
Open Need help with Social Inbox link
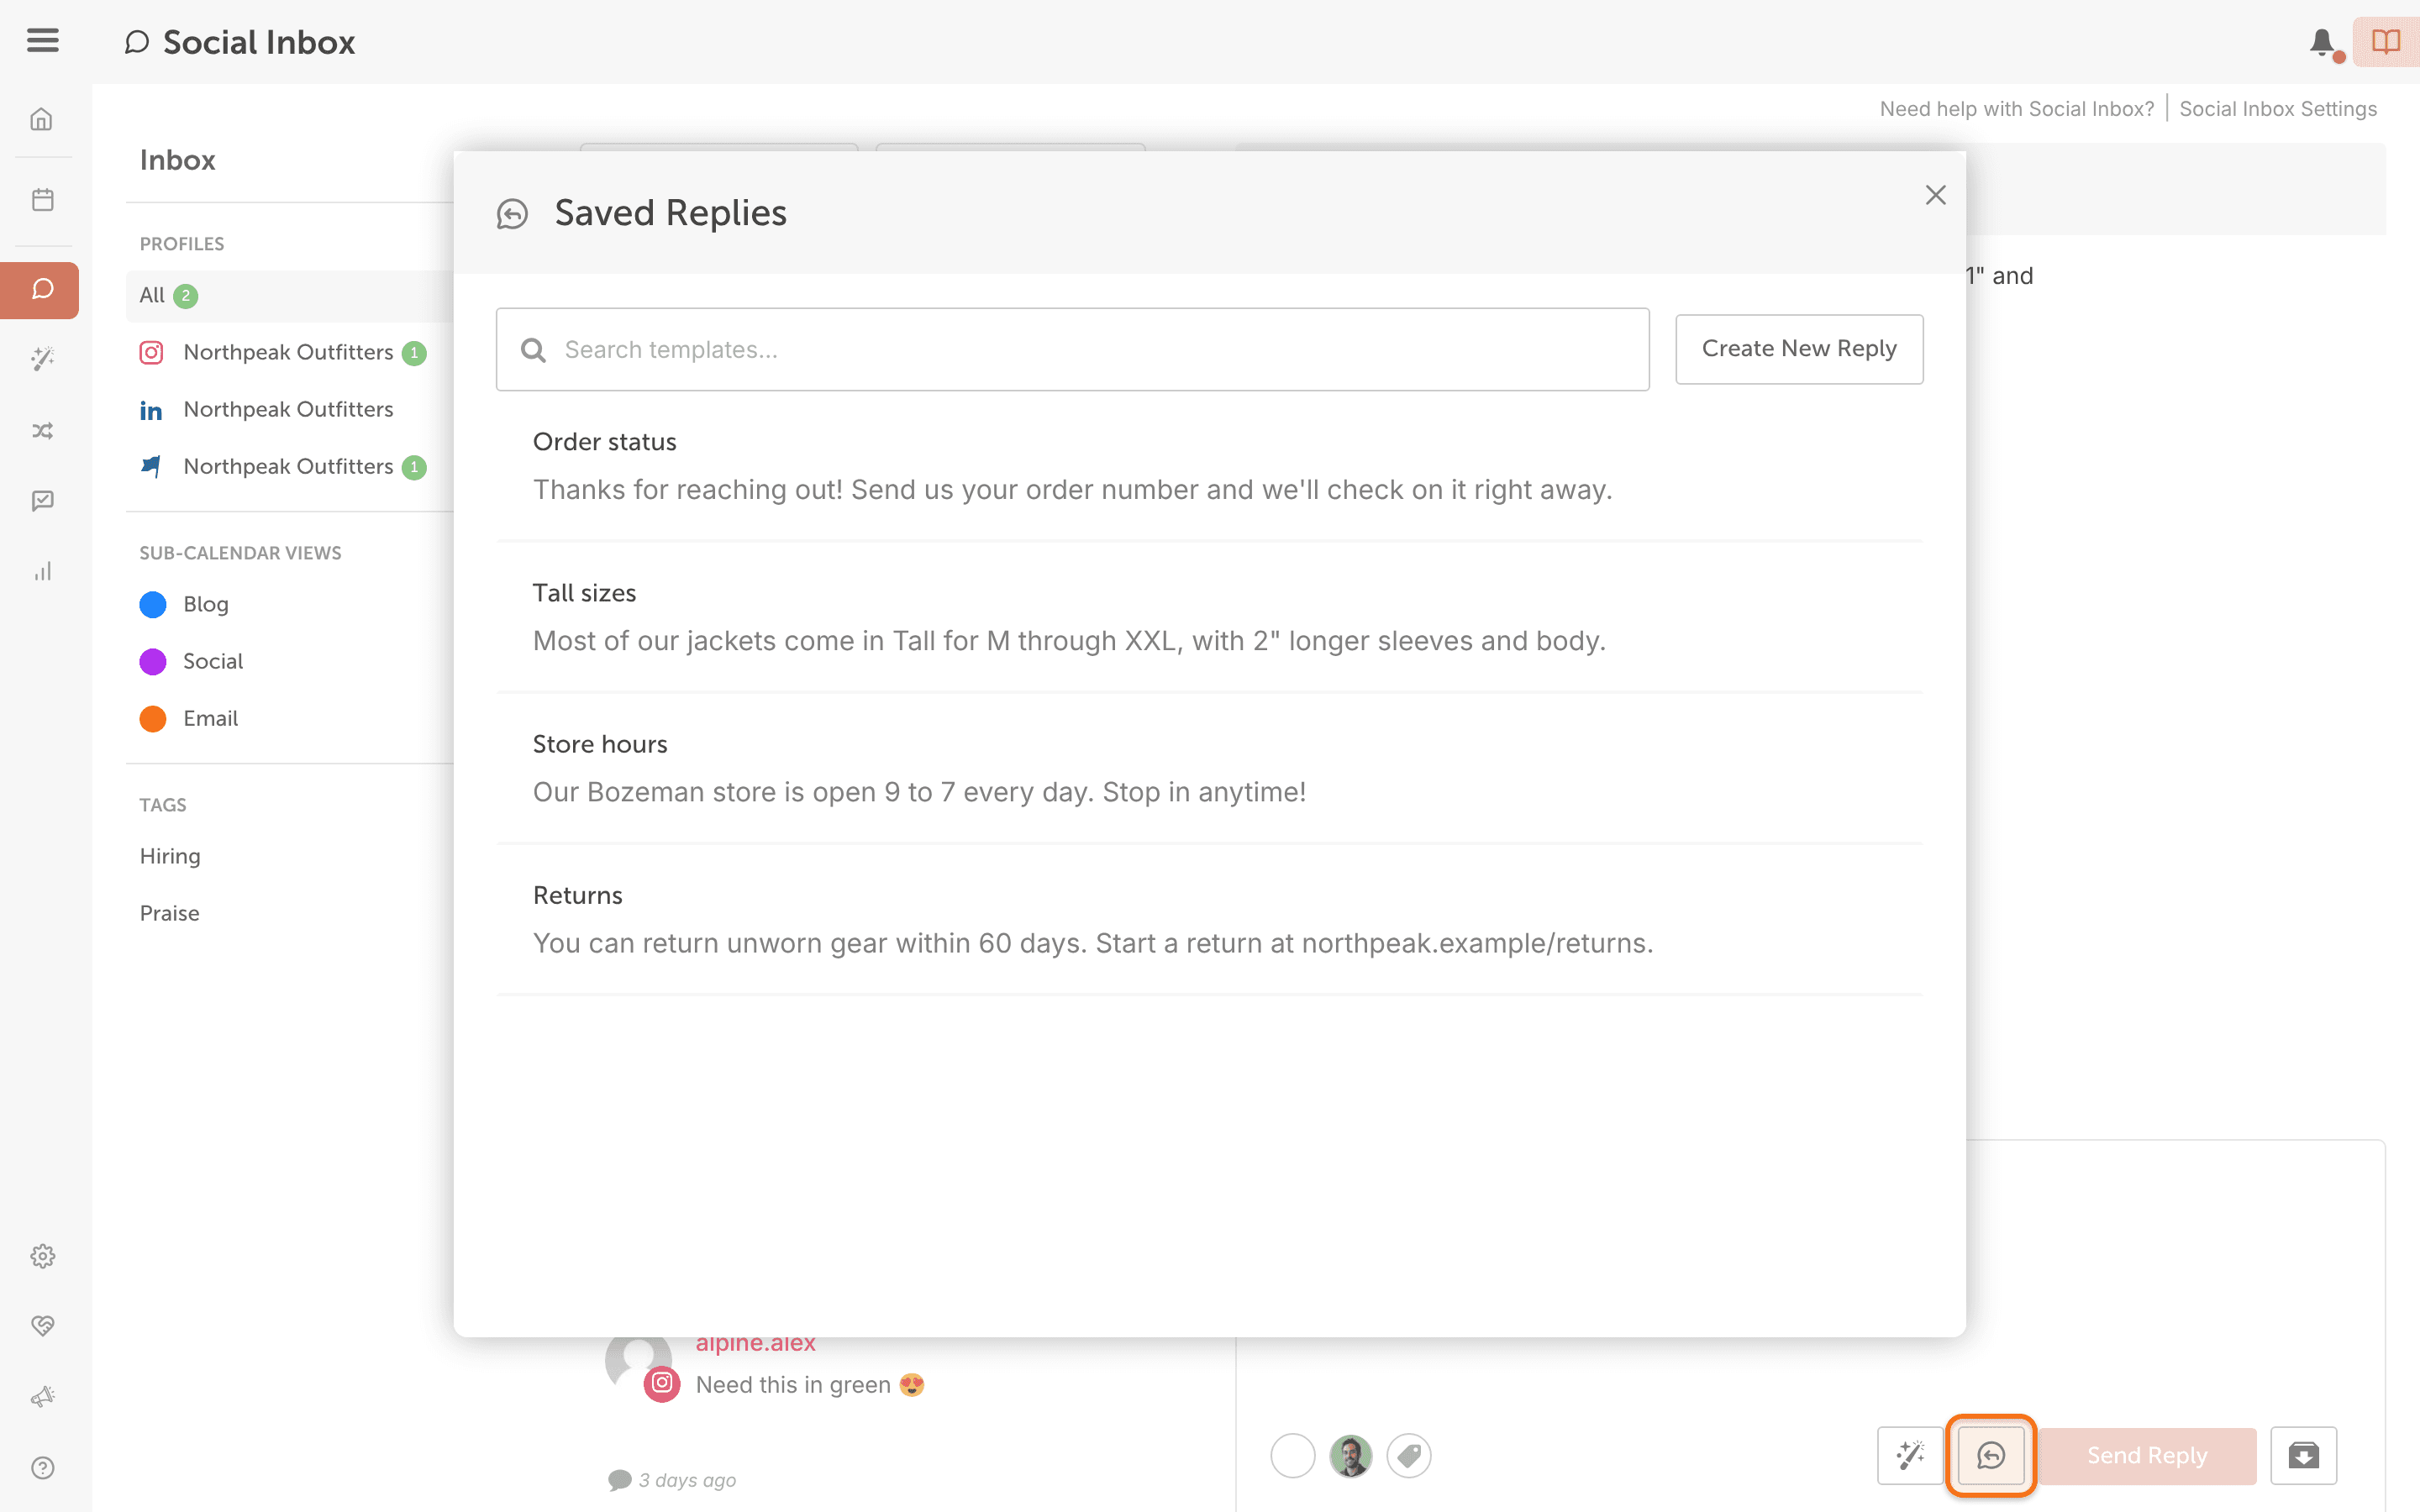pyautogui.click(x=2017, y=109)
